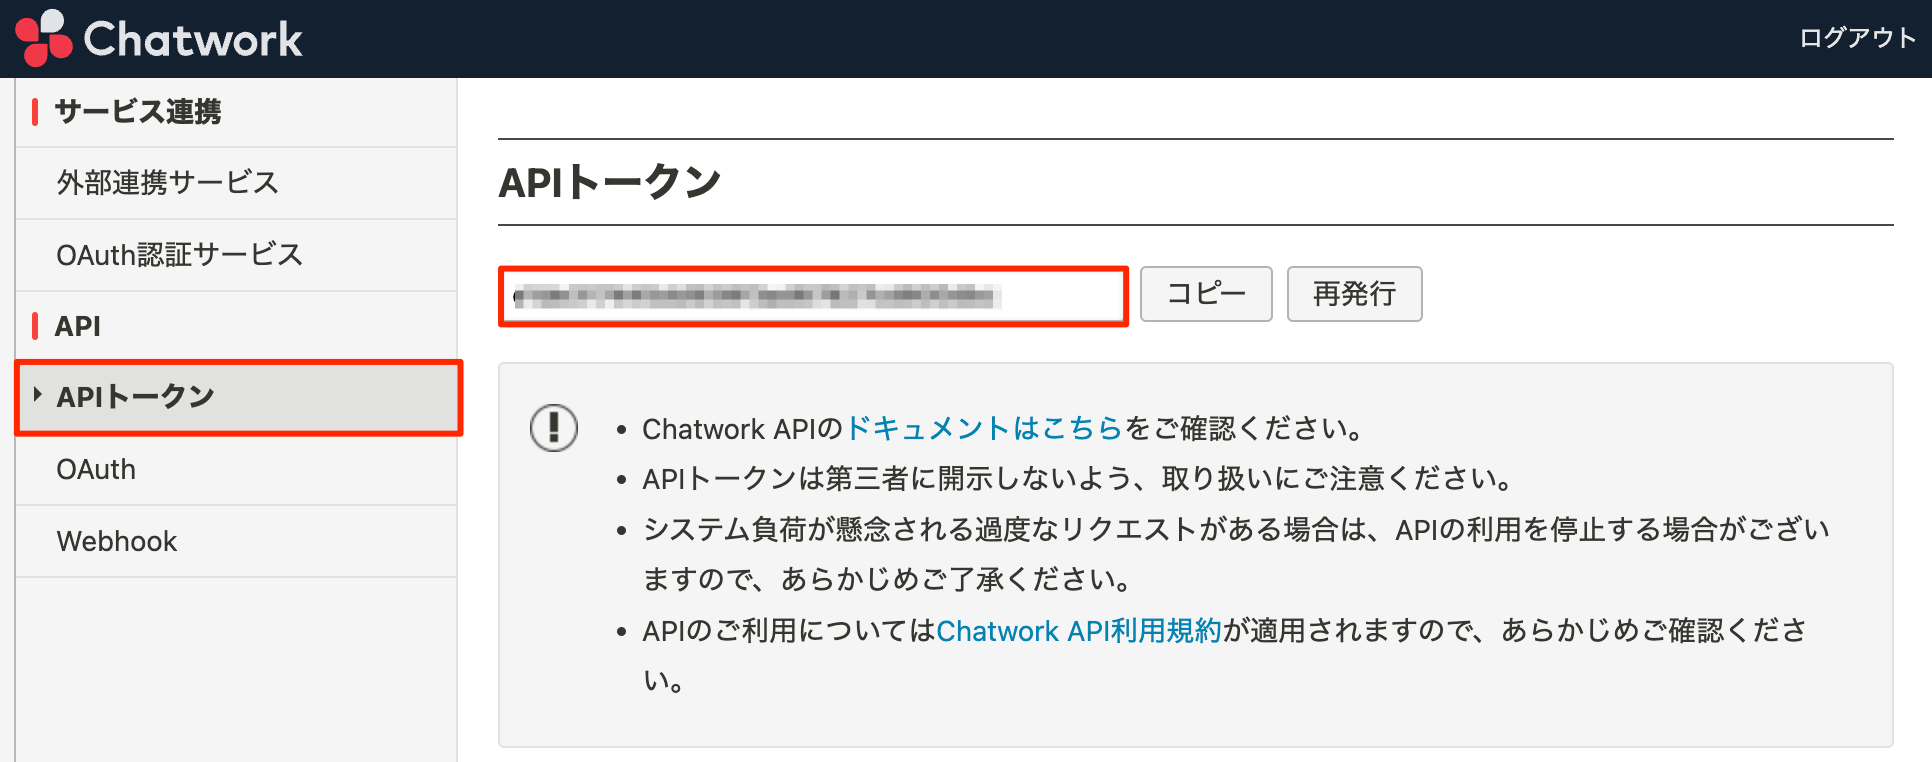Click the arrow beside APIトークン in sidebar

(37, 395)
